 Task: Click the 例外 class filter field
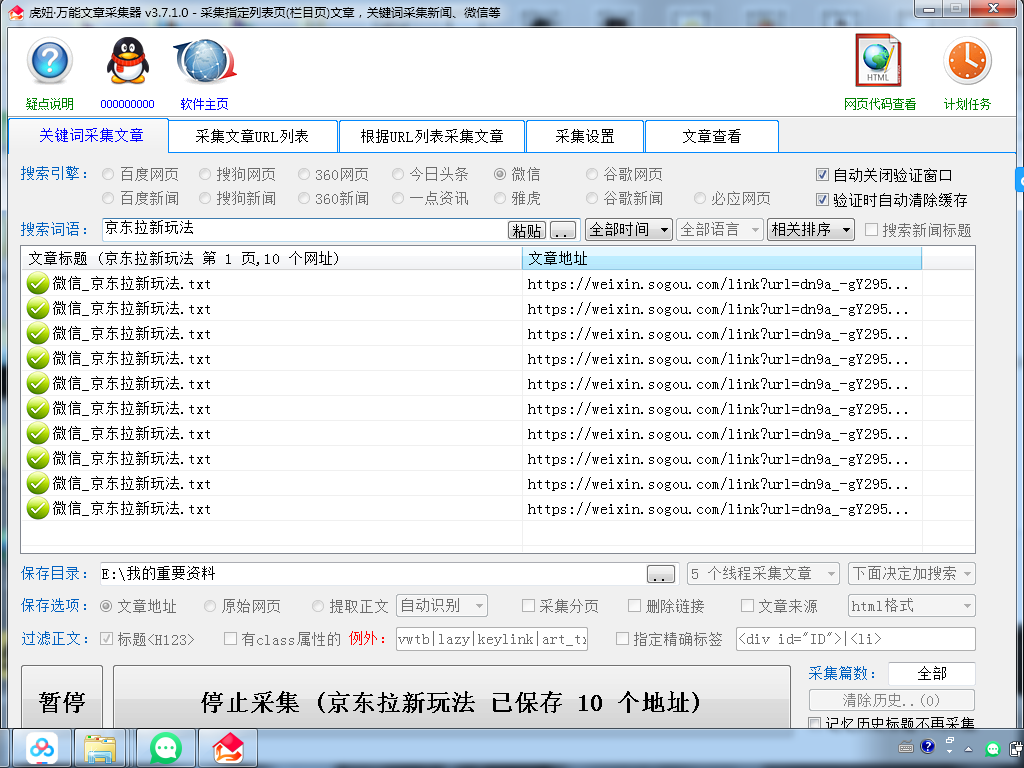492,639
